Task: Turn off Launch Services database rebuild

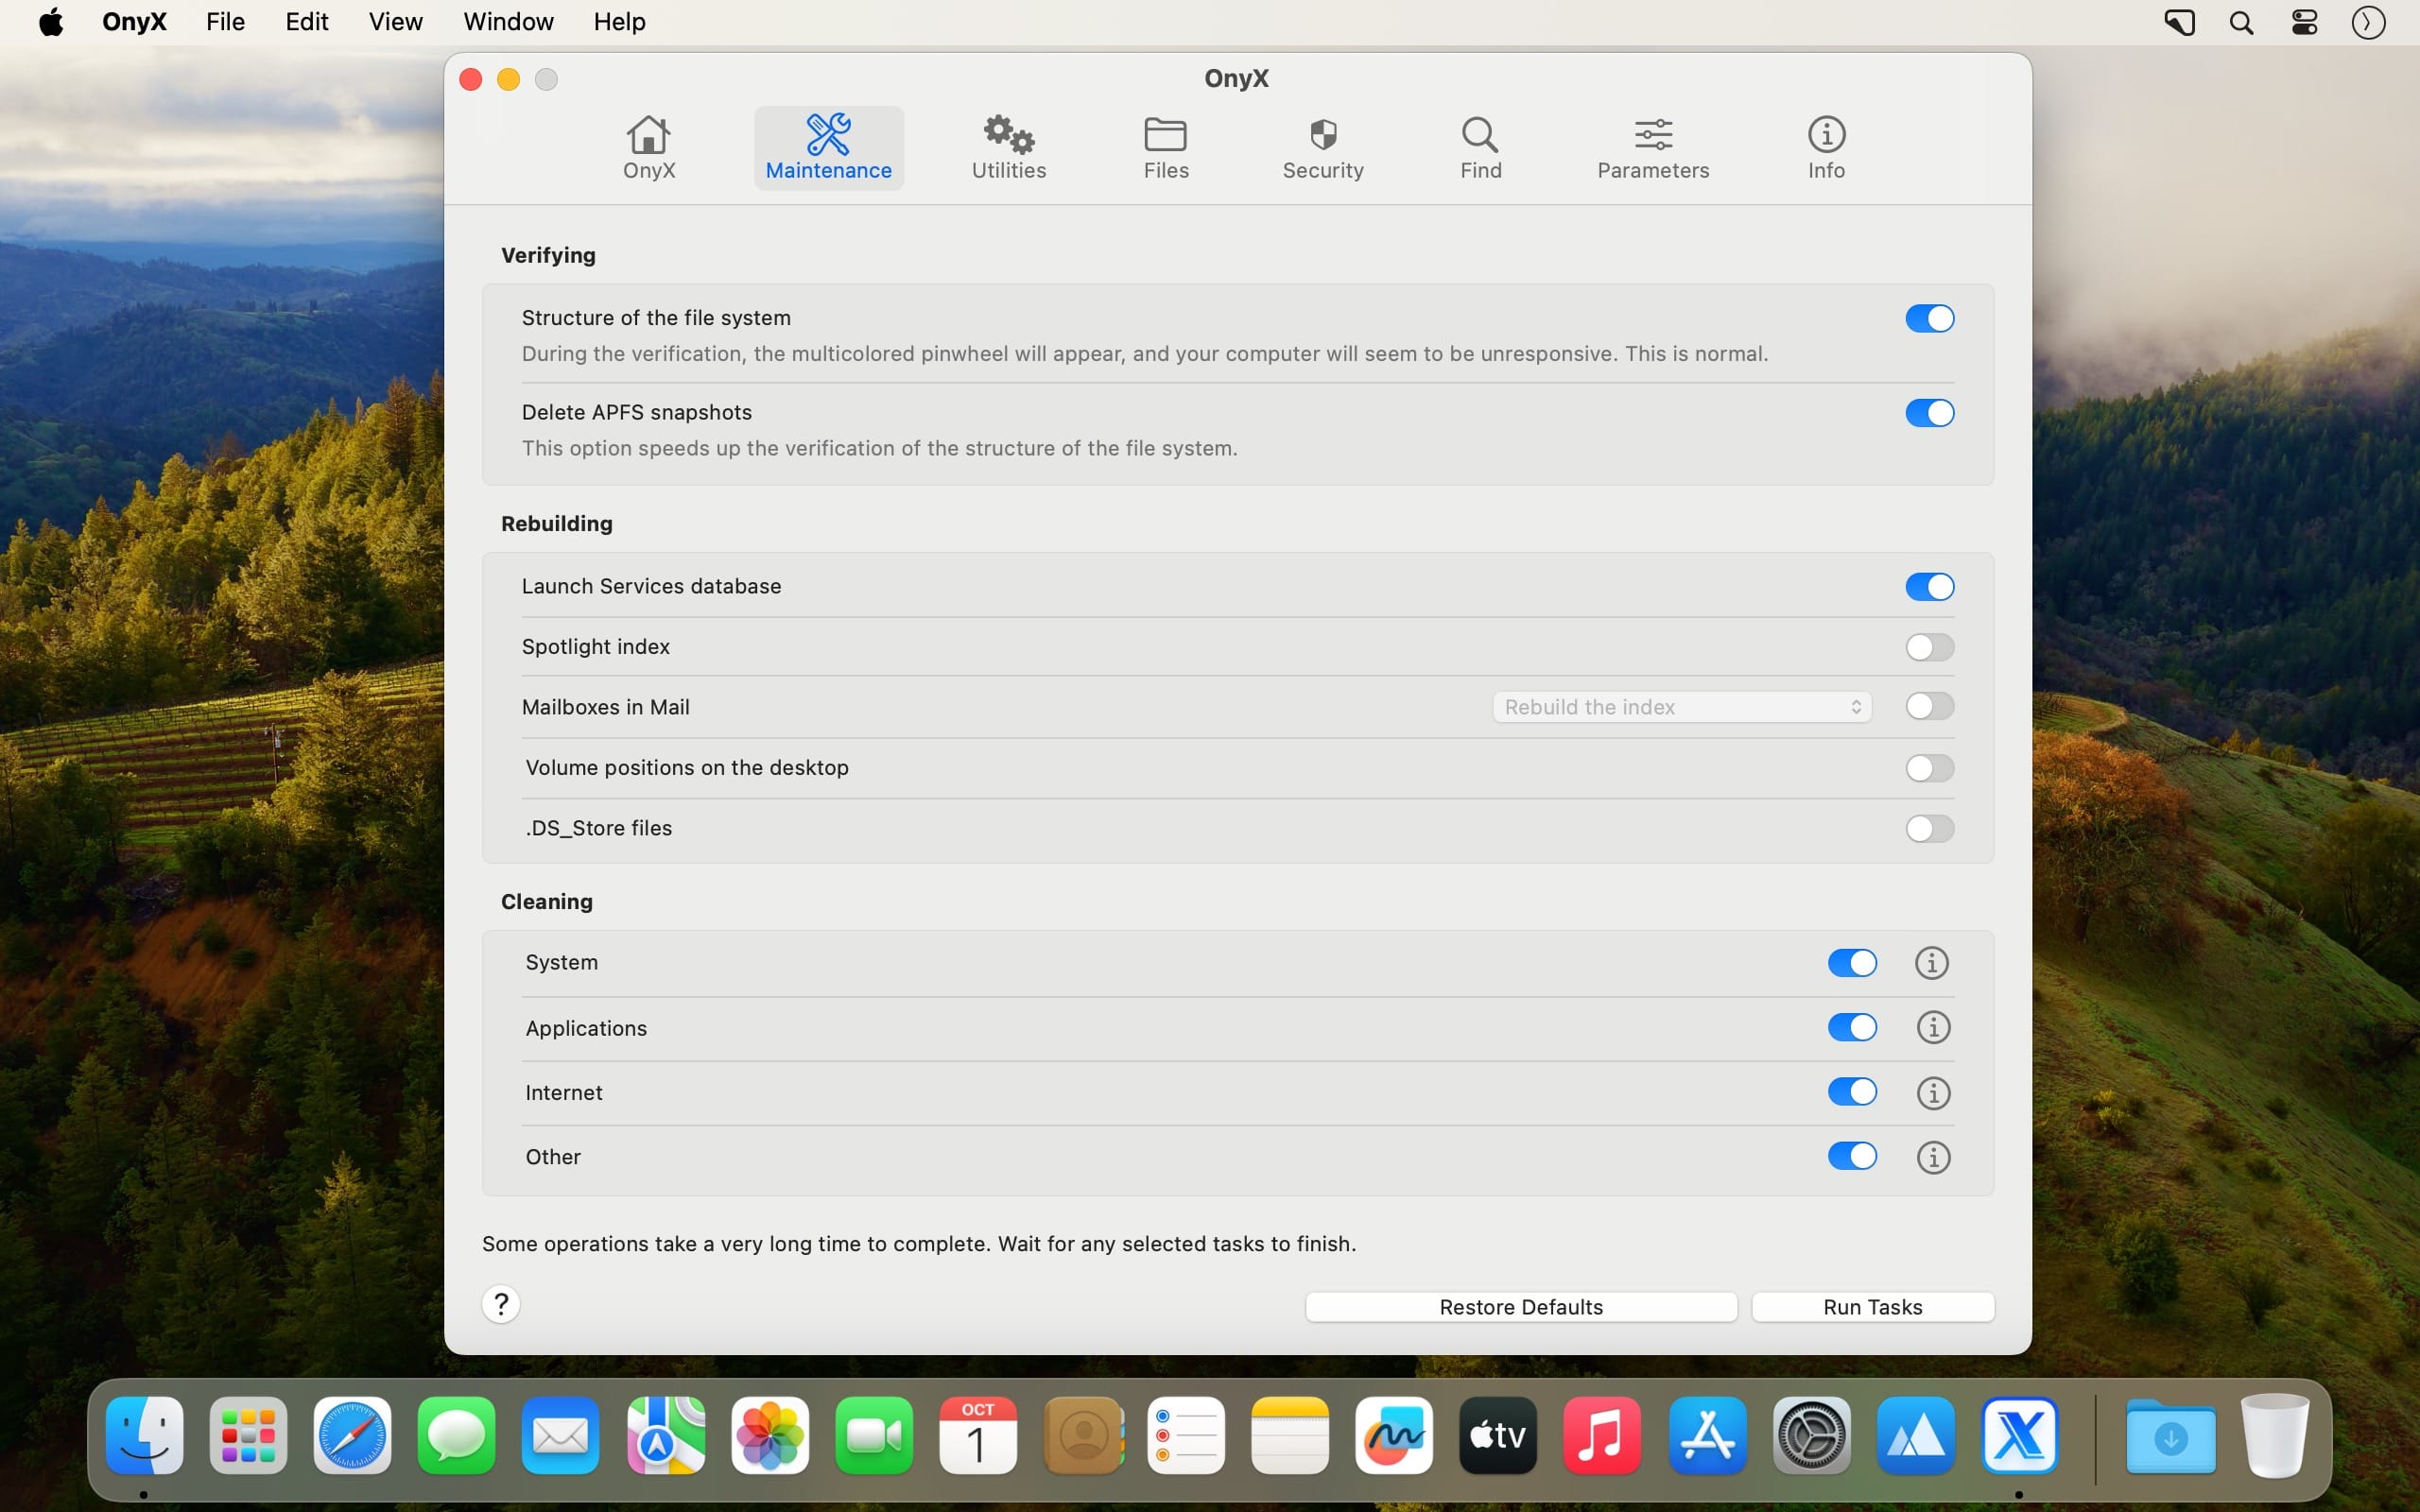Action: coord(1929,587)
